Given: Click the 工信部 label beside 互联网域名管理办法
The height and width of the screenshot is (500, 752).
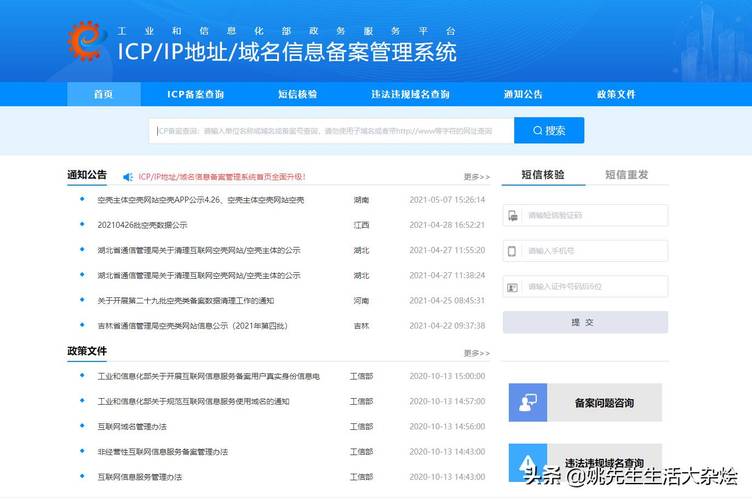Looking at the screenshot, I should point(361,427).
